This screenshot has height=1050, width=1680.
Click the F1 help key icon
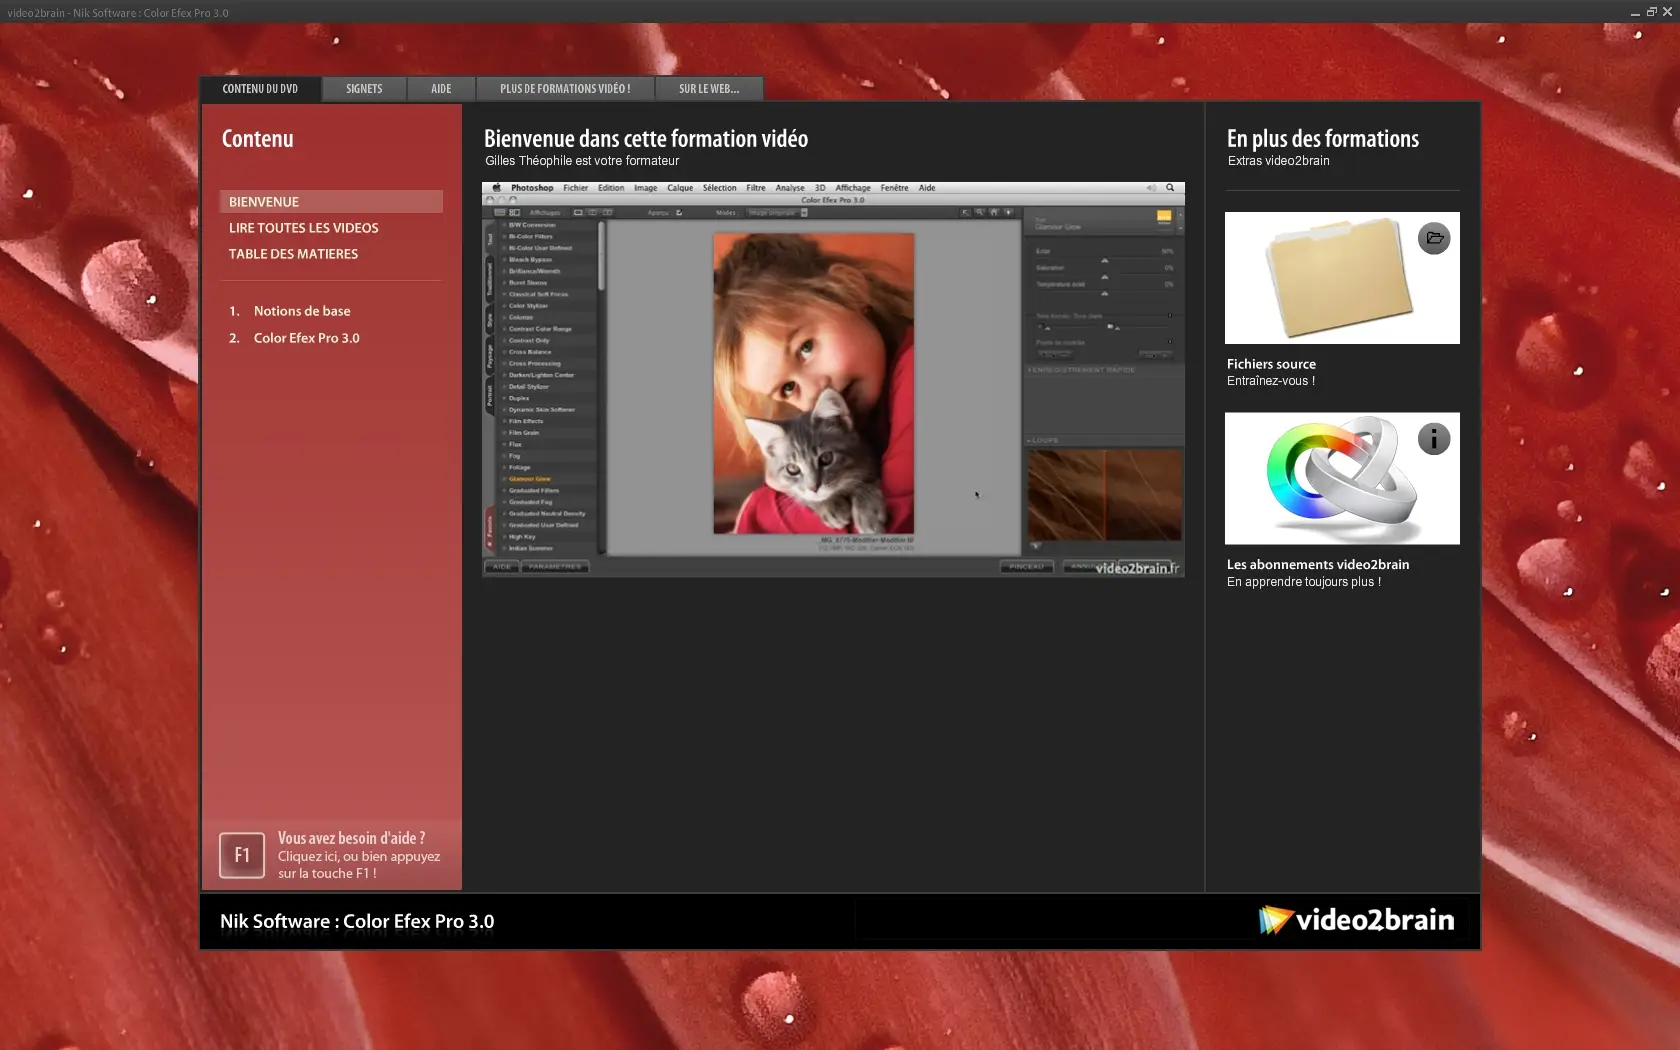[242, 855]
